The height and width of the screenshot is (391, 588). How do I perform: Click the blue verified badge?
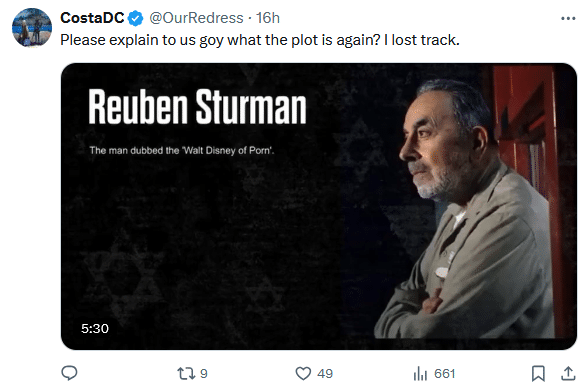pos(135,18)
